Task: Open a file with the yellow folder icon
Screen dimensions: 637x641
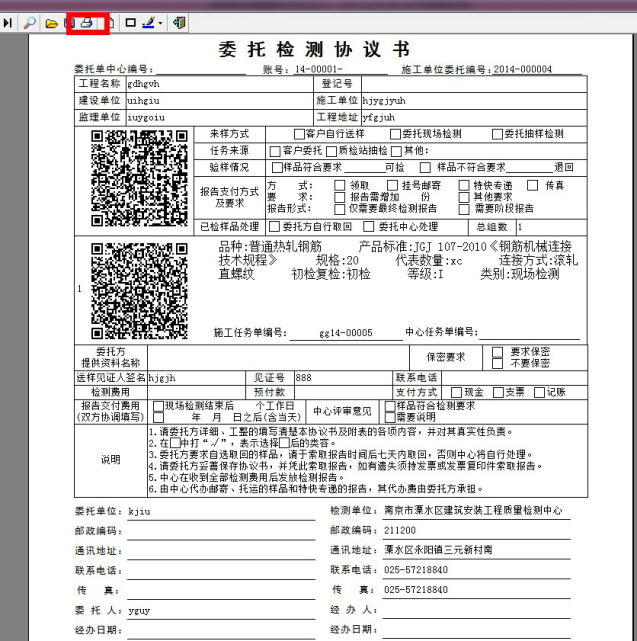Action: pos(50,22)
